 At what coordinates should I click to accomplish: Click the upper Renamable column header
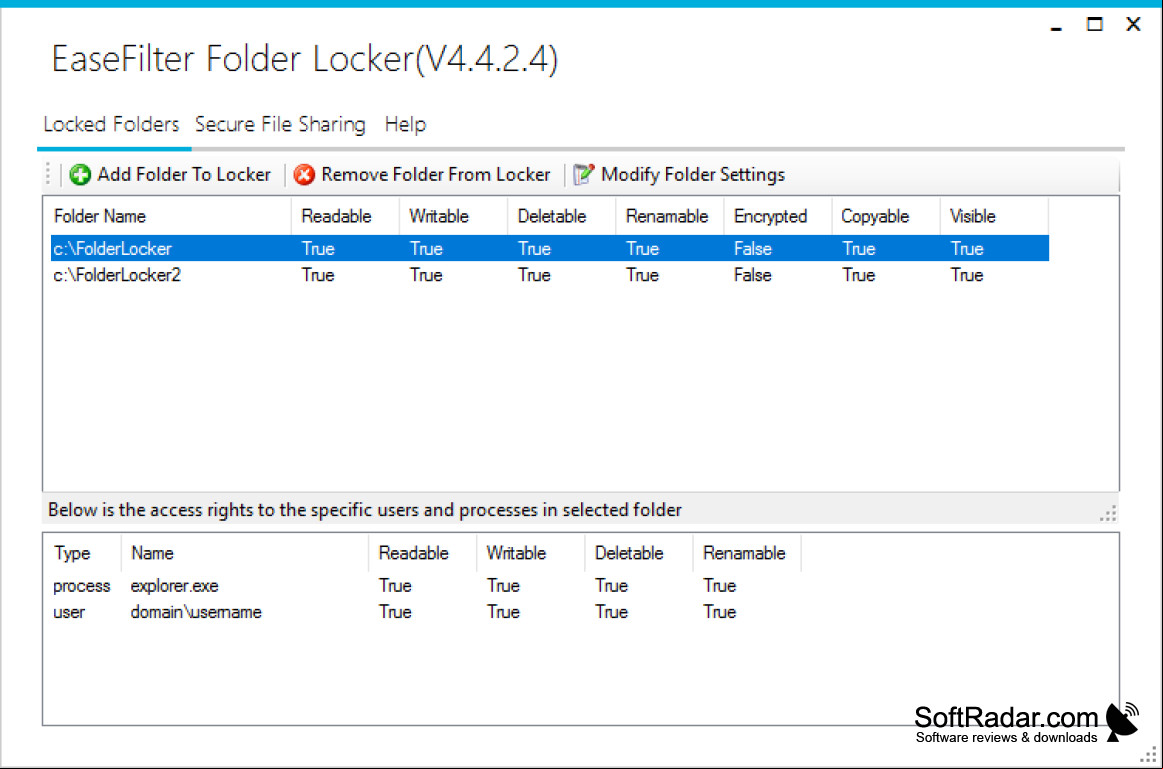tap(670, 216)
